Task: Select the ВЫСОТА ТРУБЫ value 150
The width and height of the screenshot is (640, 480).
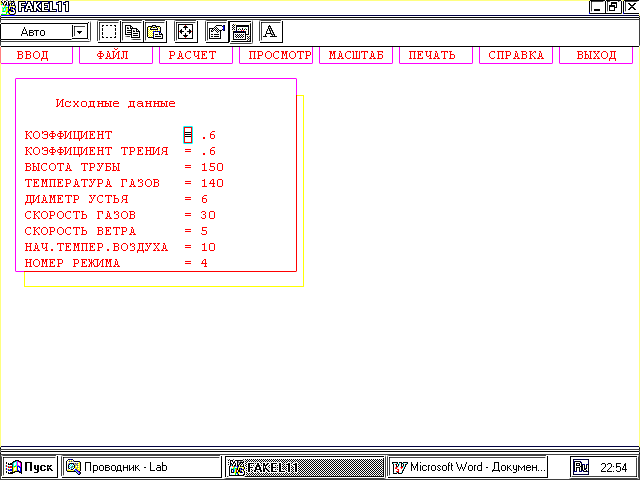Action: 212,167
